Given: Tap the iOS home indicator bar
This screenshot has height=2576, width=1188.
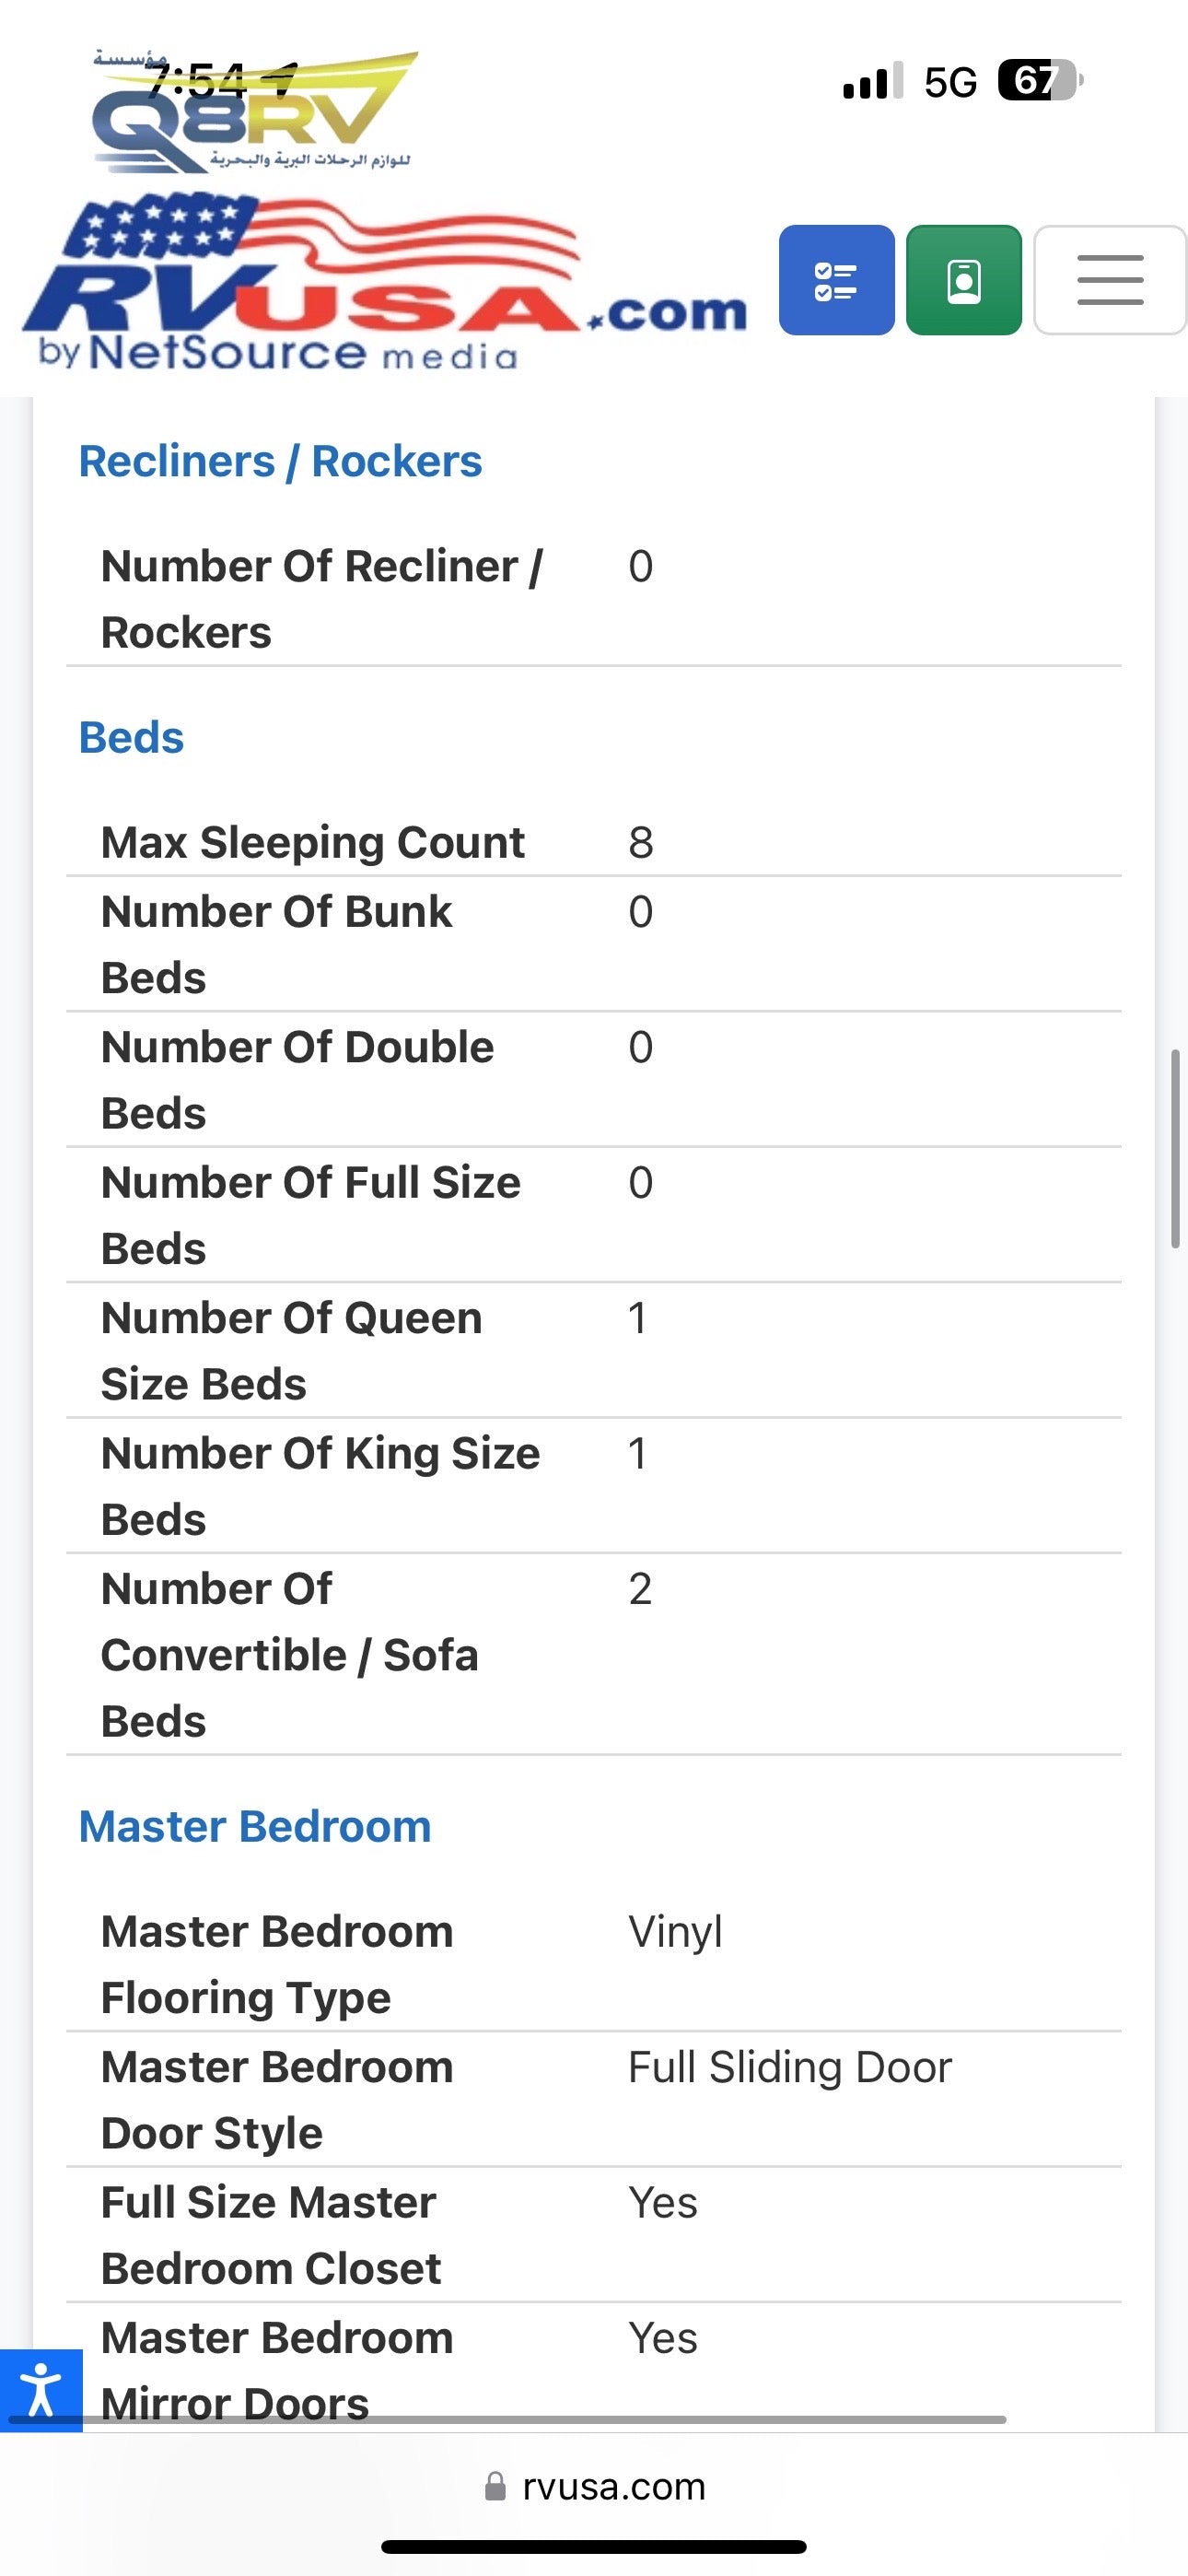Looking at the screenshot, I should click(x=593, y=2546).
